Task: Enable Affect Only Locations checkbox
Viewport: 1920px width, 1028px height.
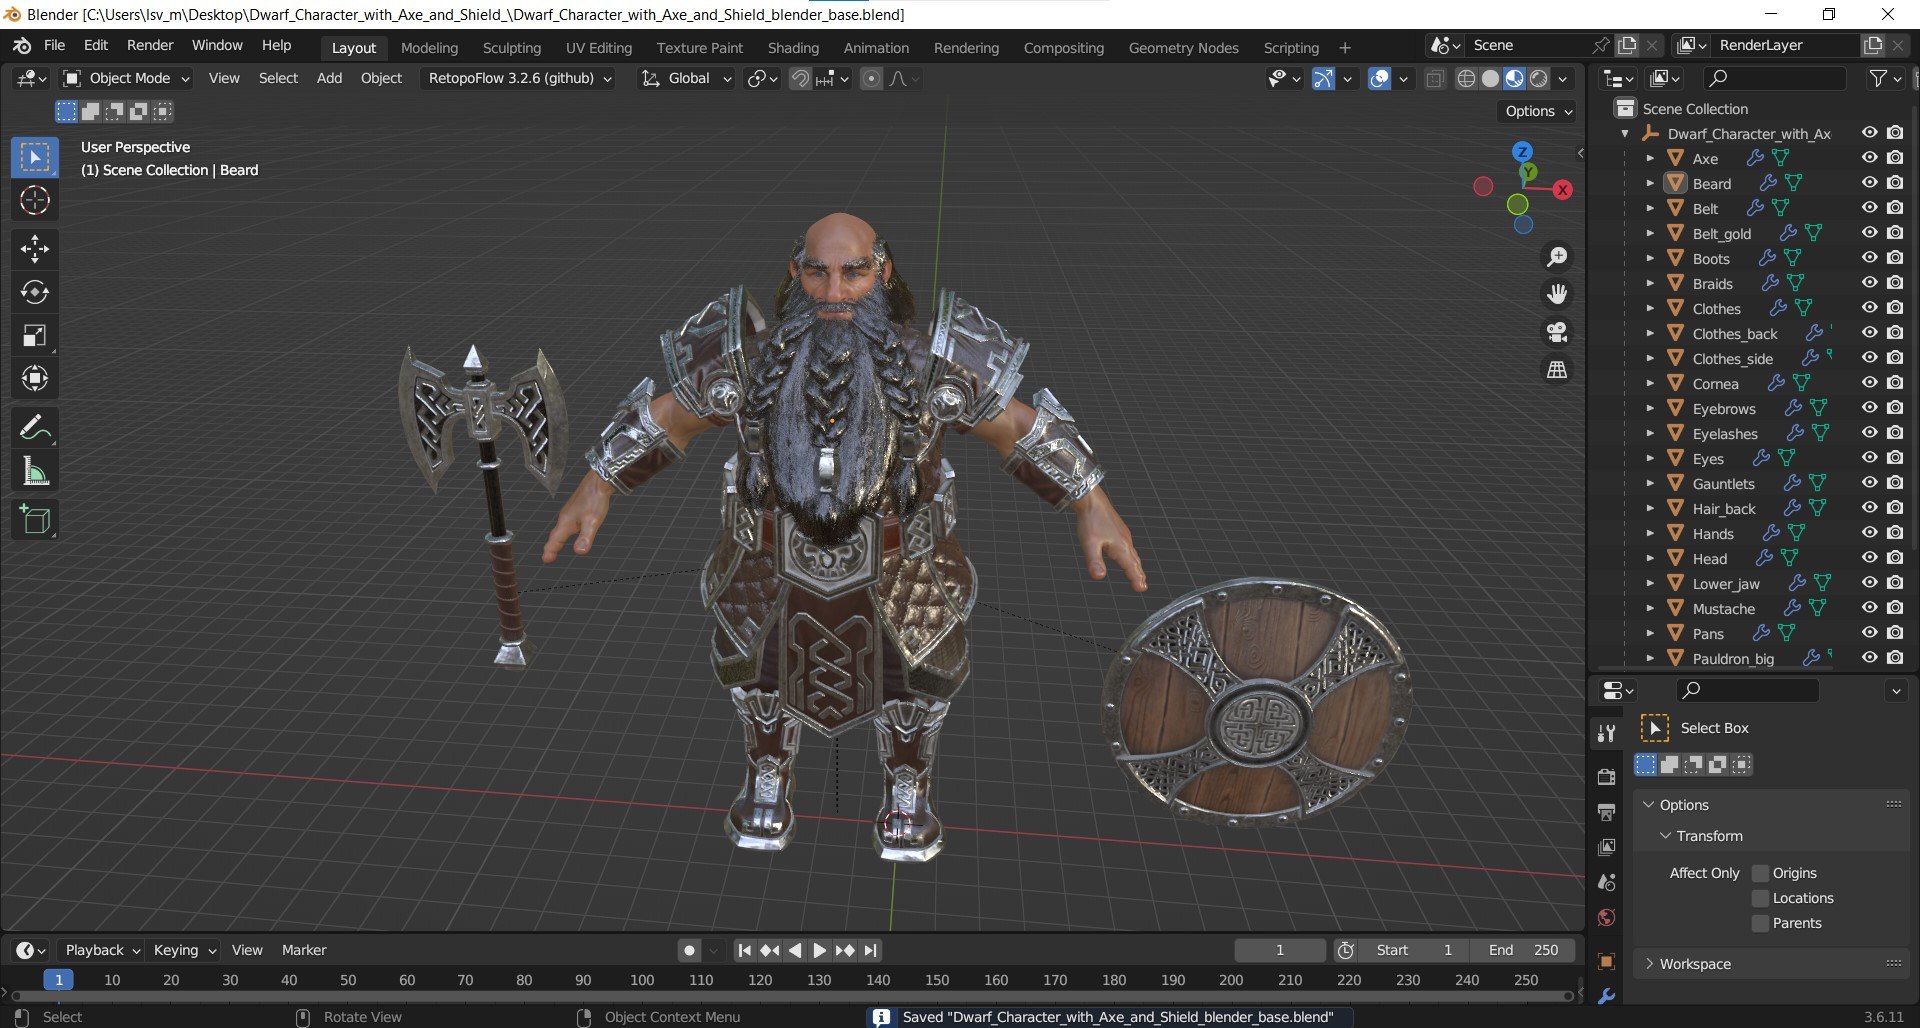Action: point(1761,898)
